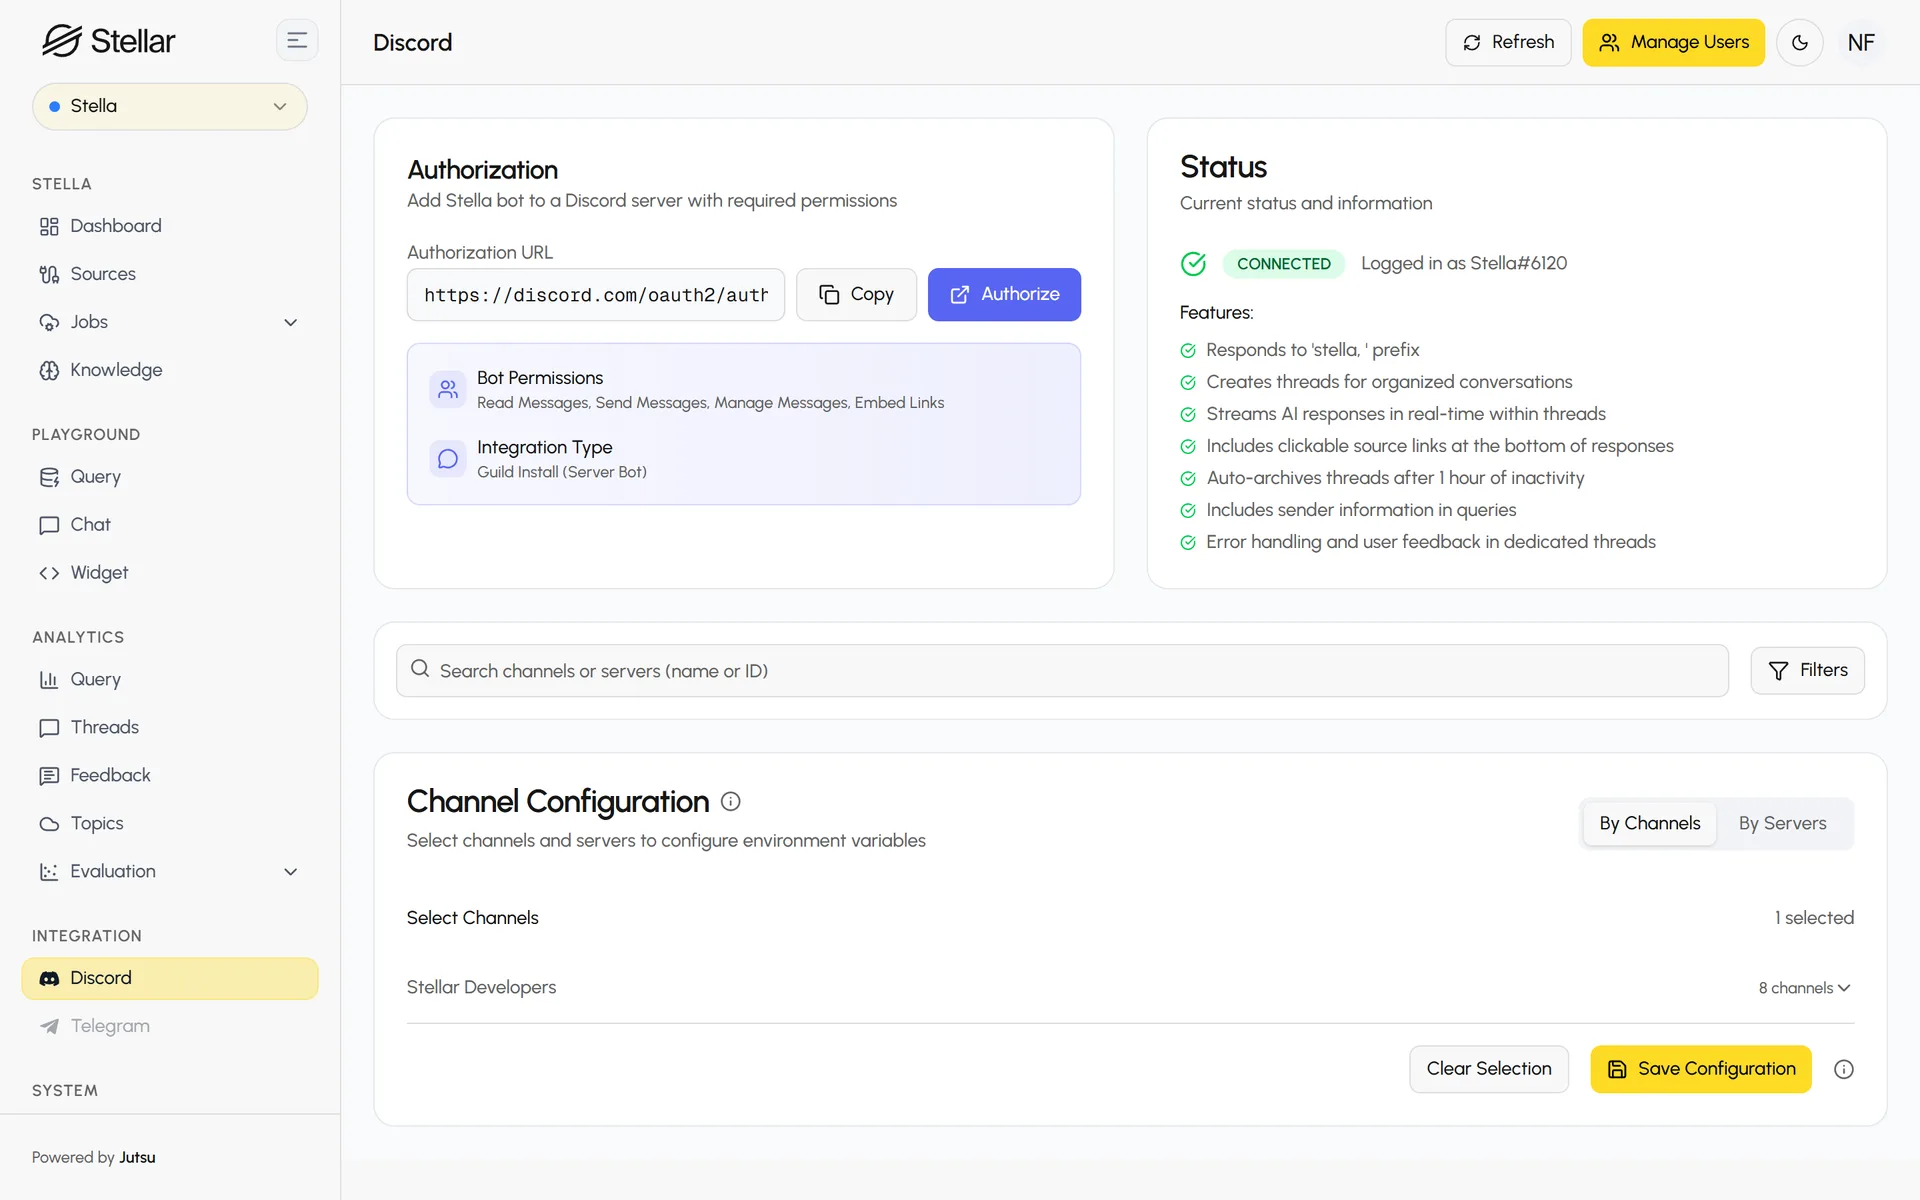This screenshot has height=1200, width=1920.
Task: Open the Widget page
Action: [x=170, y=573]
